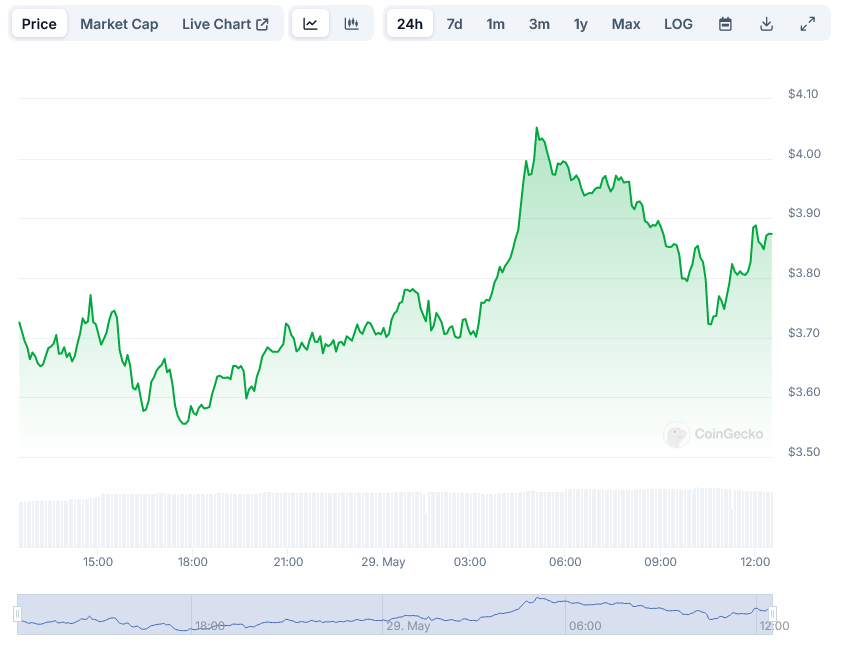Click left handle of range navigator

click(x=18, y=614)
